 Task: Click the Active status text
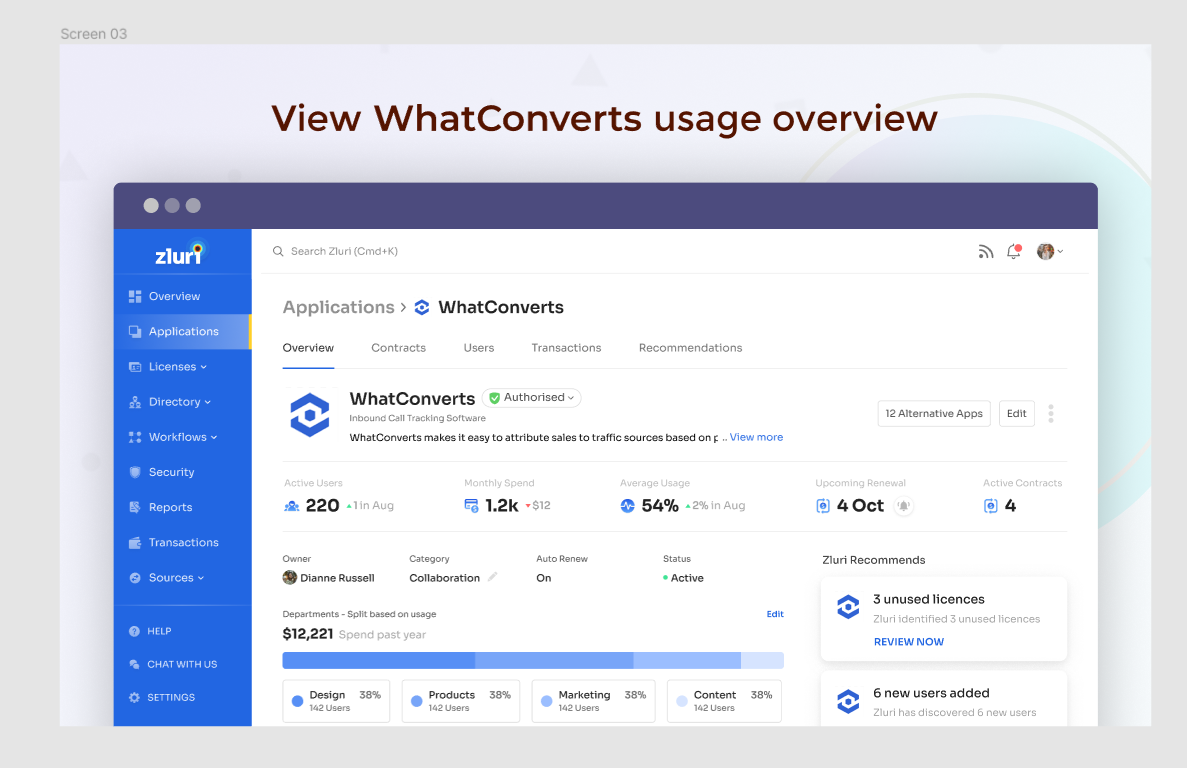[x=687, y=578]
